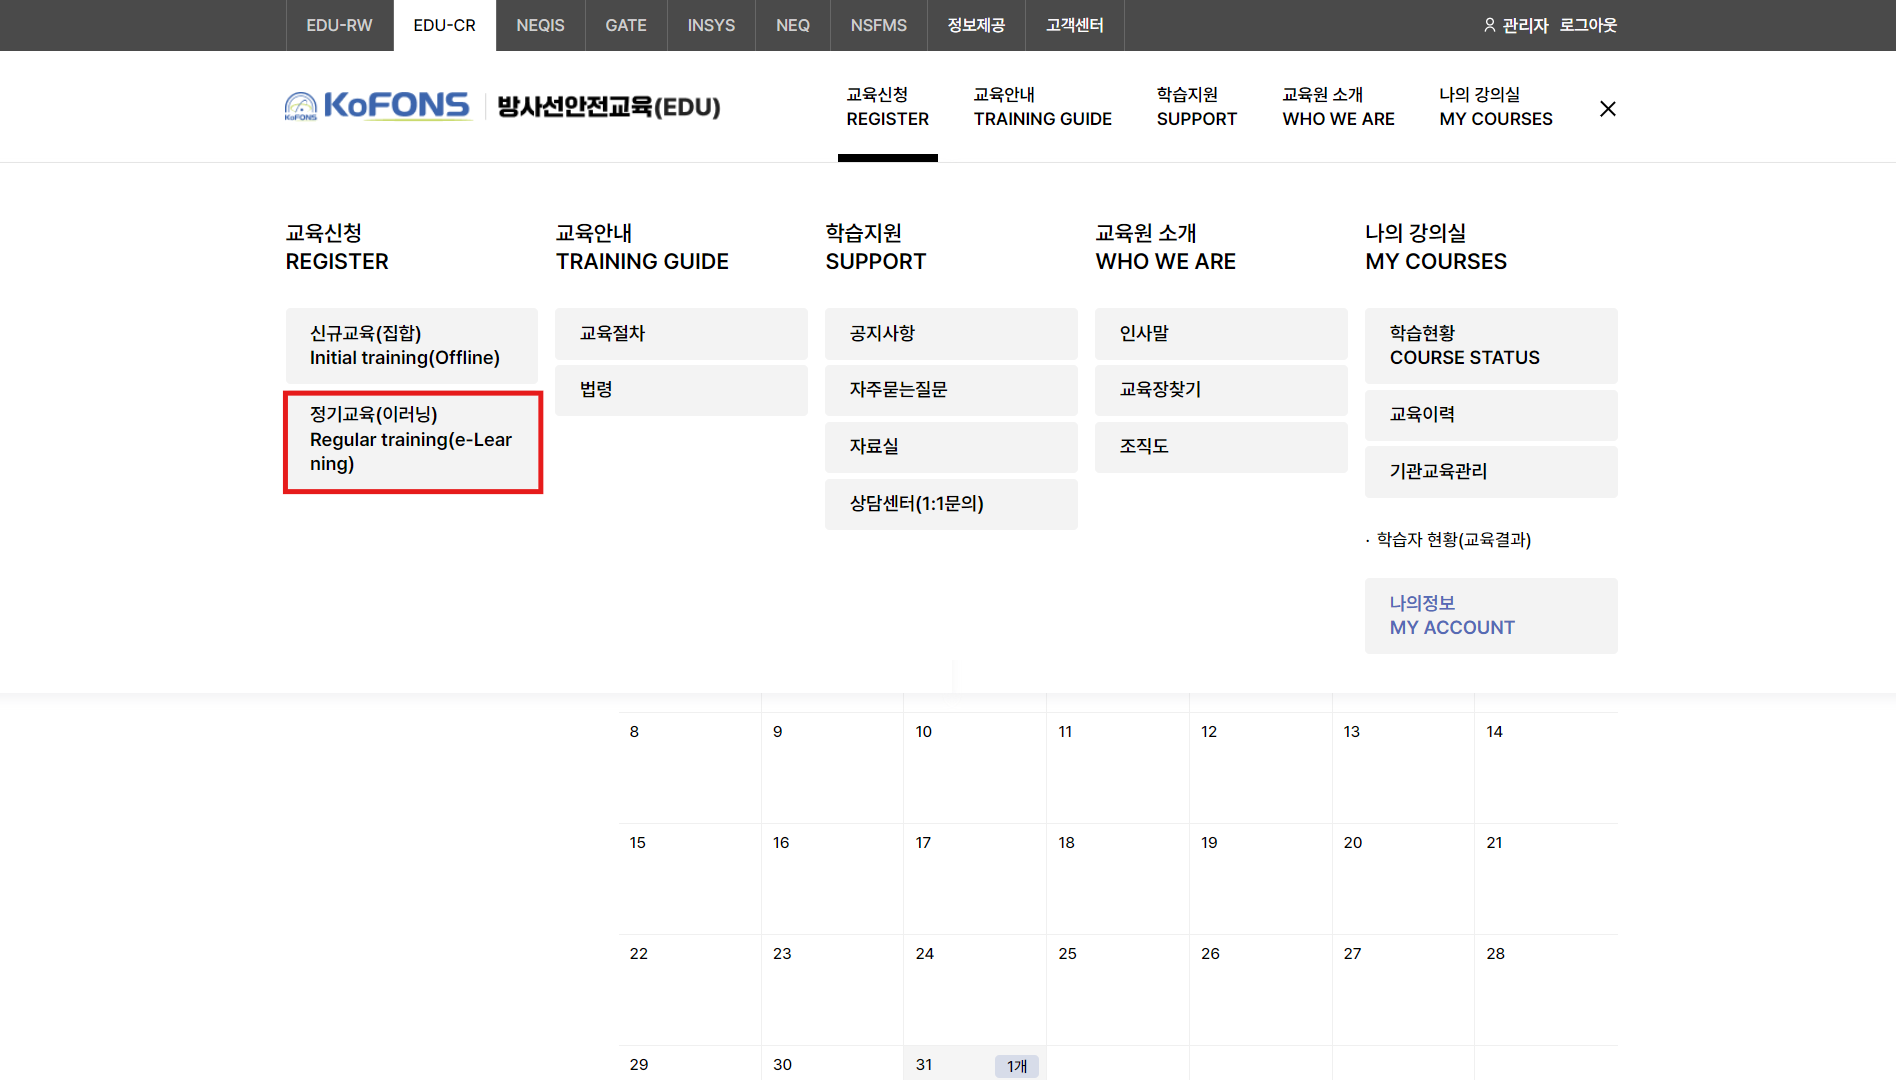Viewport: 1896px width, 1080px height.
Task: Close the mega menu with X icon
Action: tap(1607, 108)
